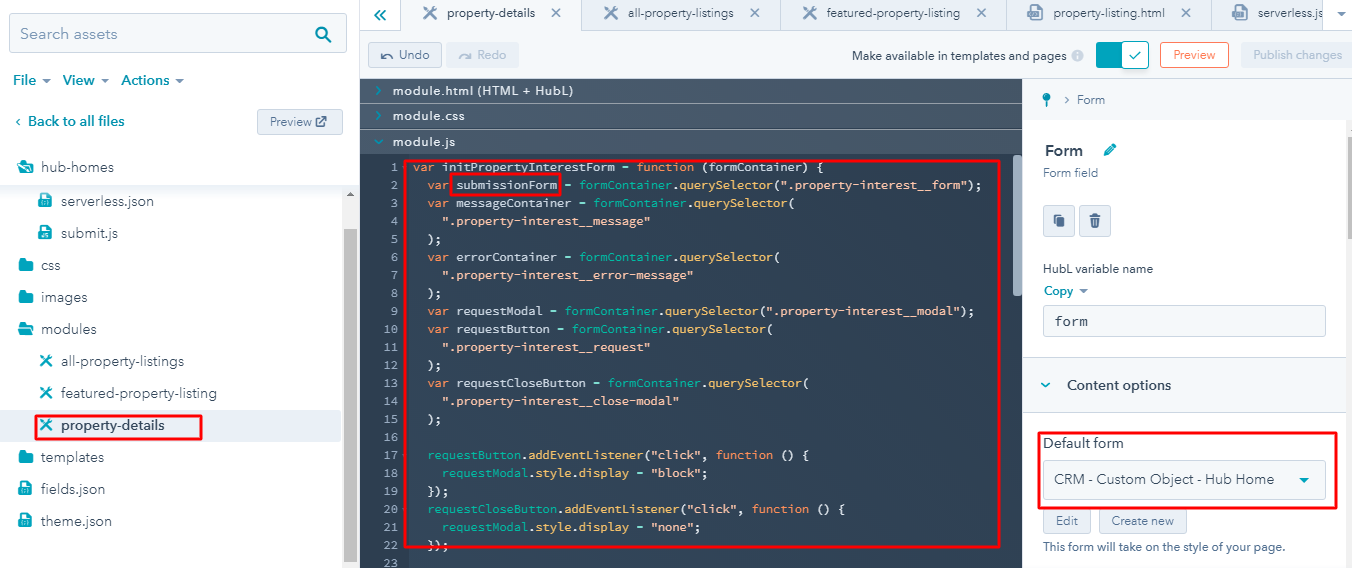Toggle Make available in templates switch
The image size is (1352, 568).
pos(1122,55)
